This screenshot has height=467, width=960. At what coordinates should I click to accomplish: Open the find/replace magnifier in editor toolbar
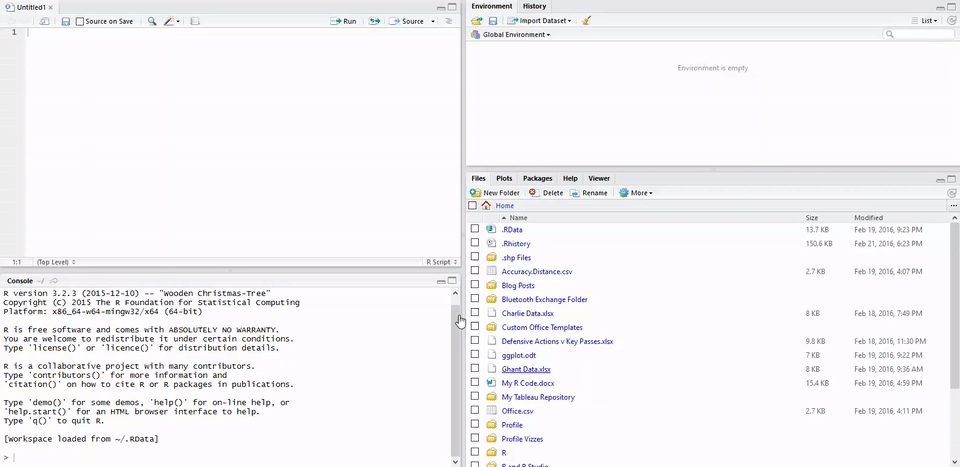pos(152,21)
